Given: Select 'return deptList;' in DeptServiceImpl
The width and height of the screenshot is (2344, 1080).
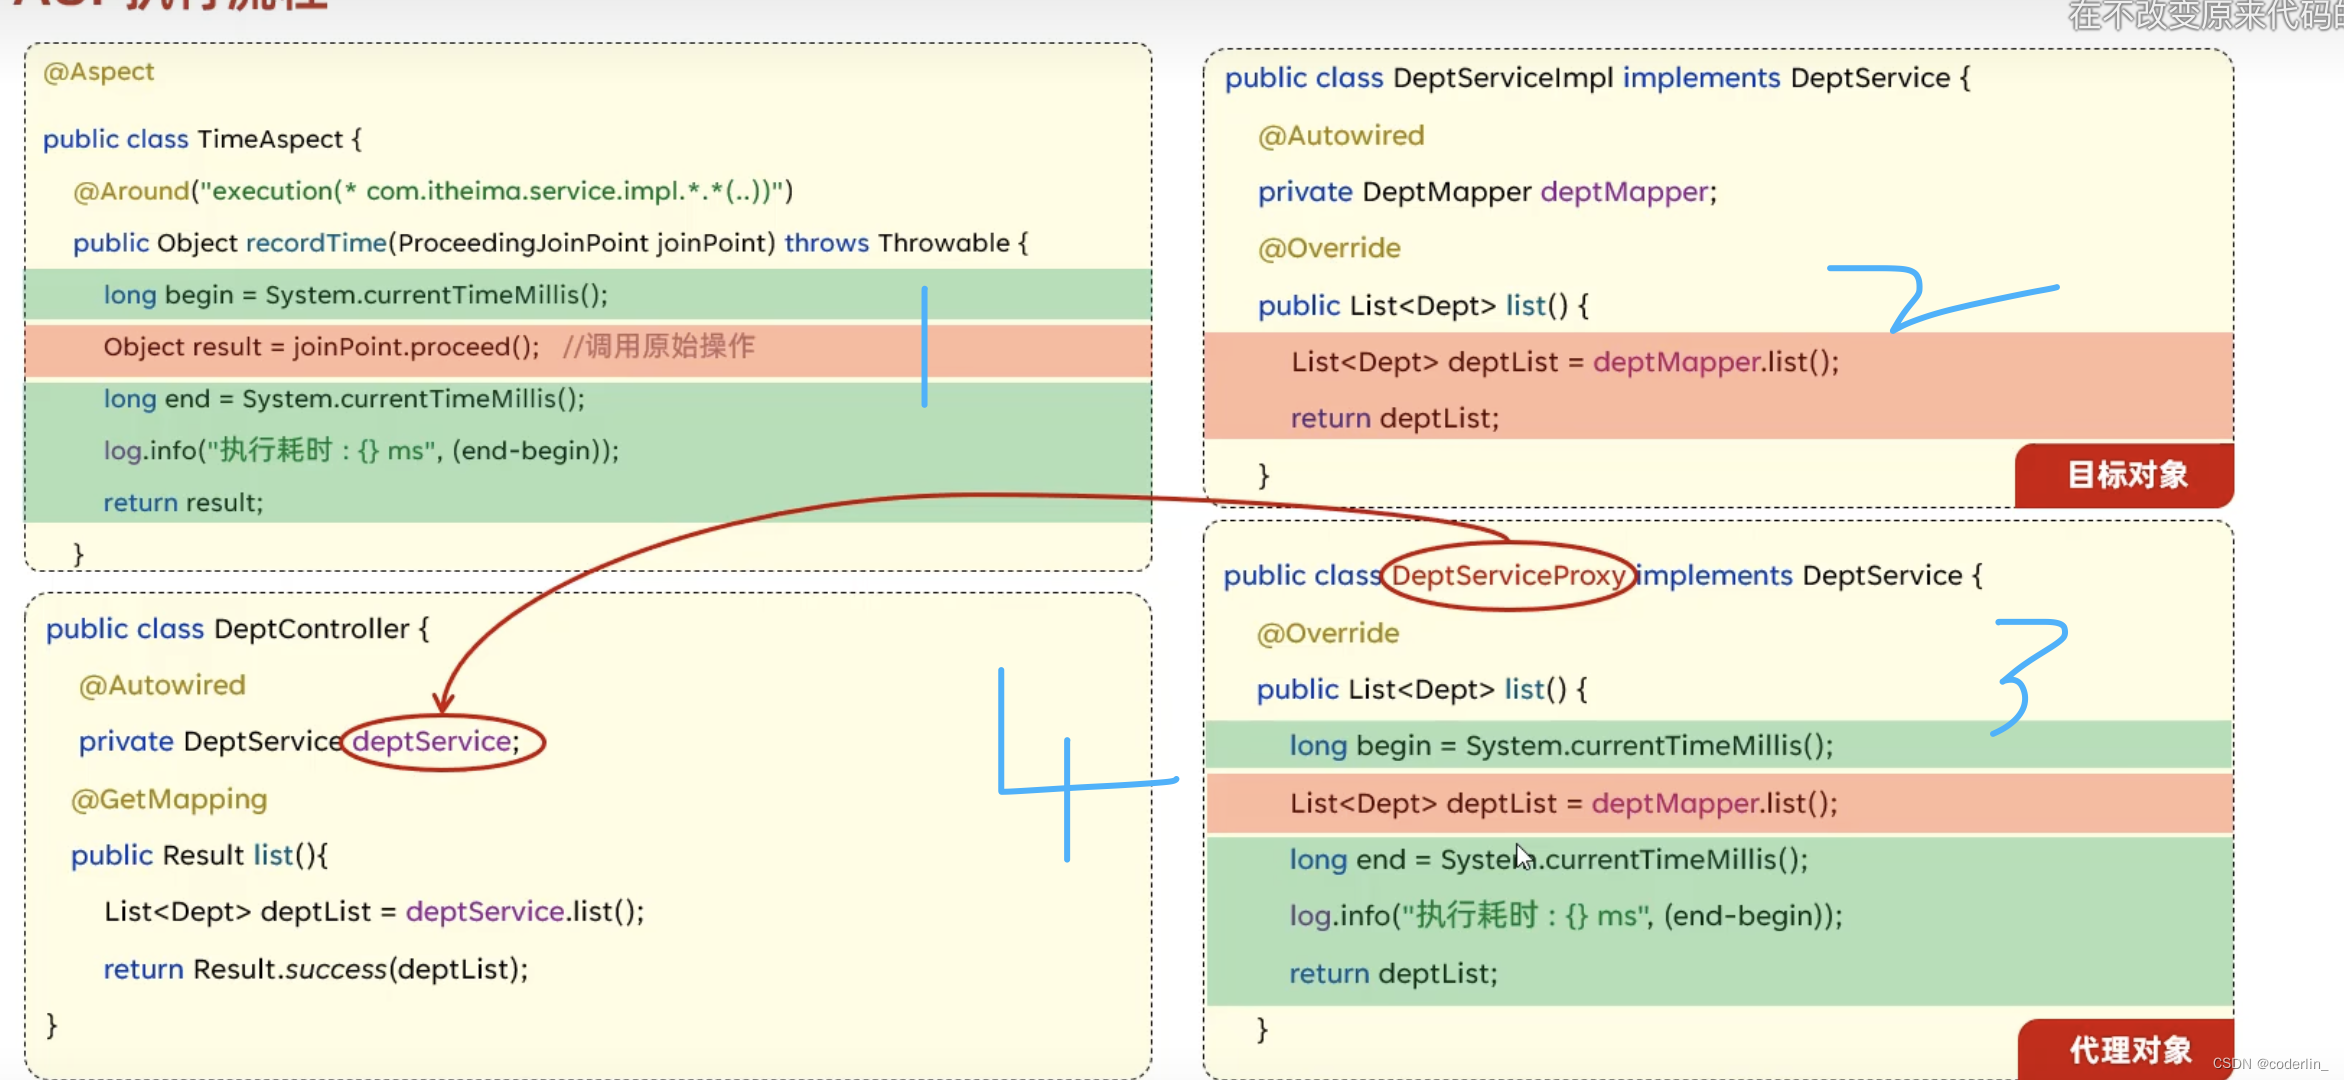Looking at the screenshot, I should (1395, 418).
